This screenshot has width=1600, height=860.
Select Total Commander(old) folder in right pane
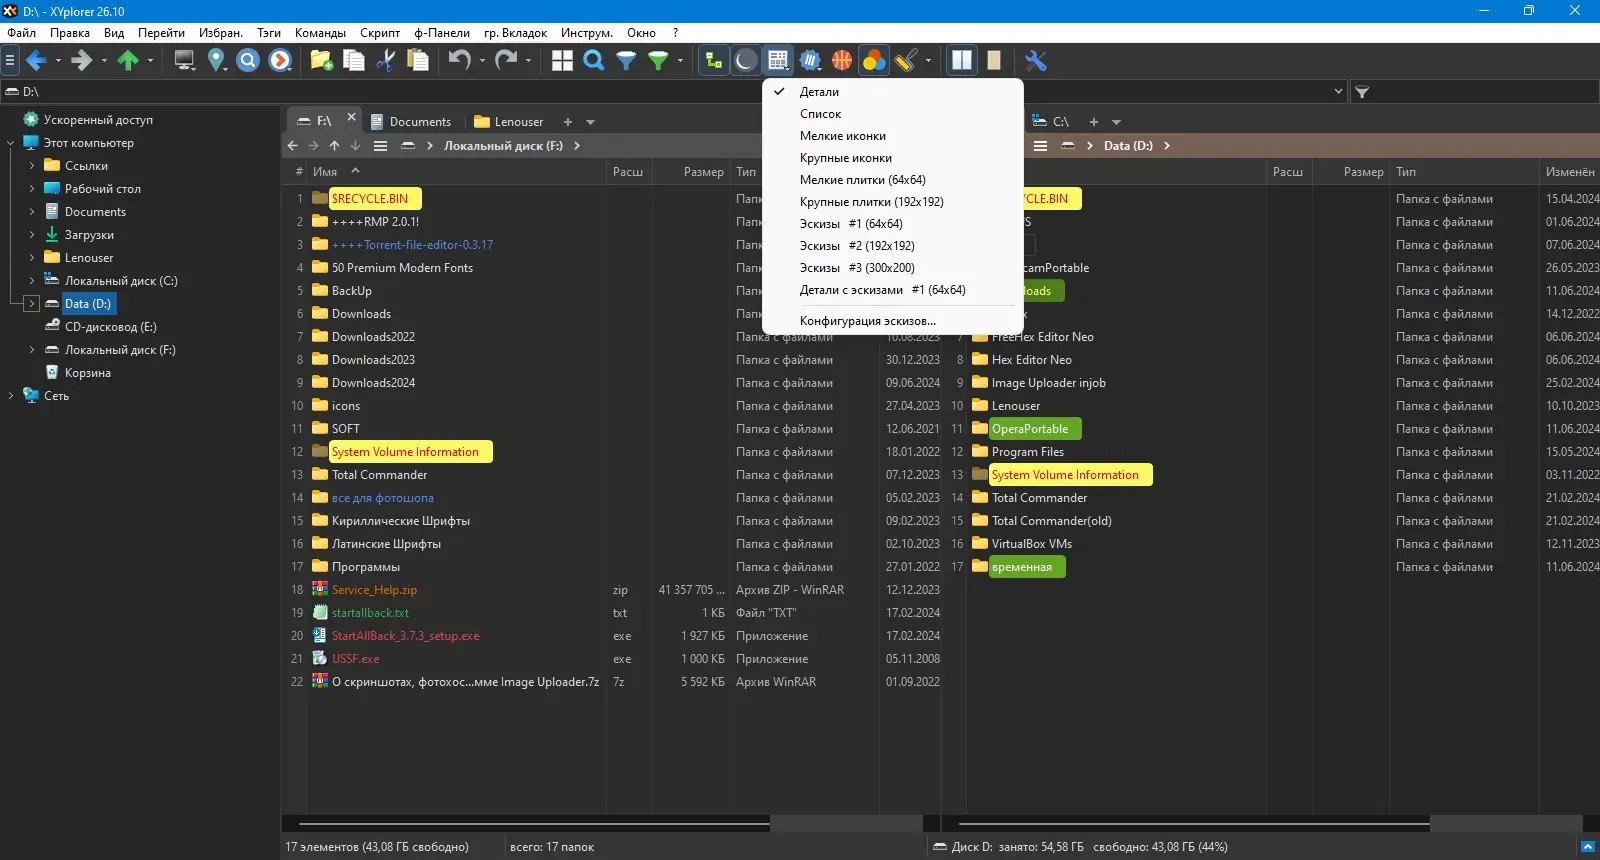point(1051,521)
